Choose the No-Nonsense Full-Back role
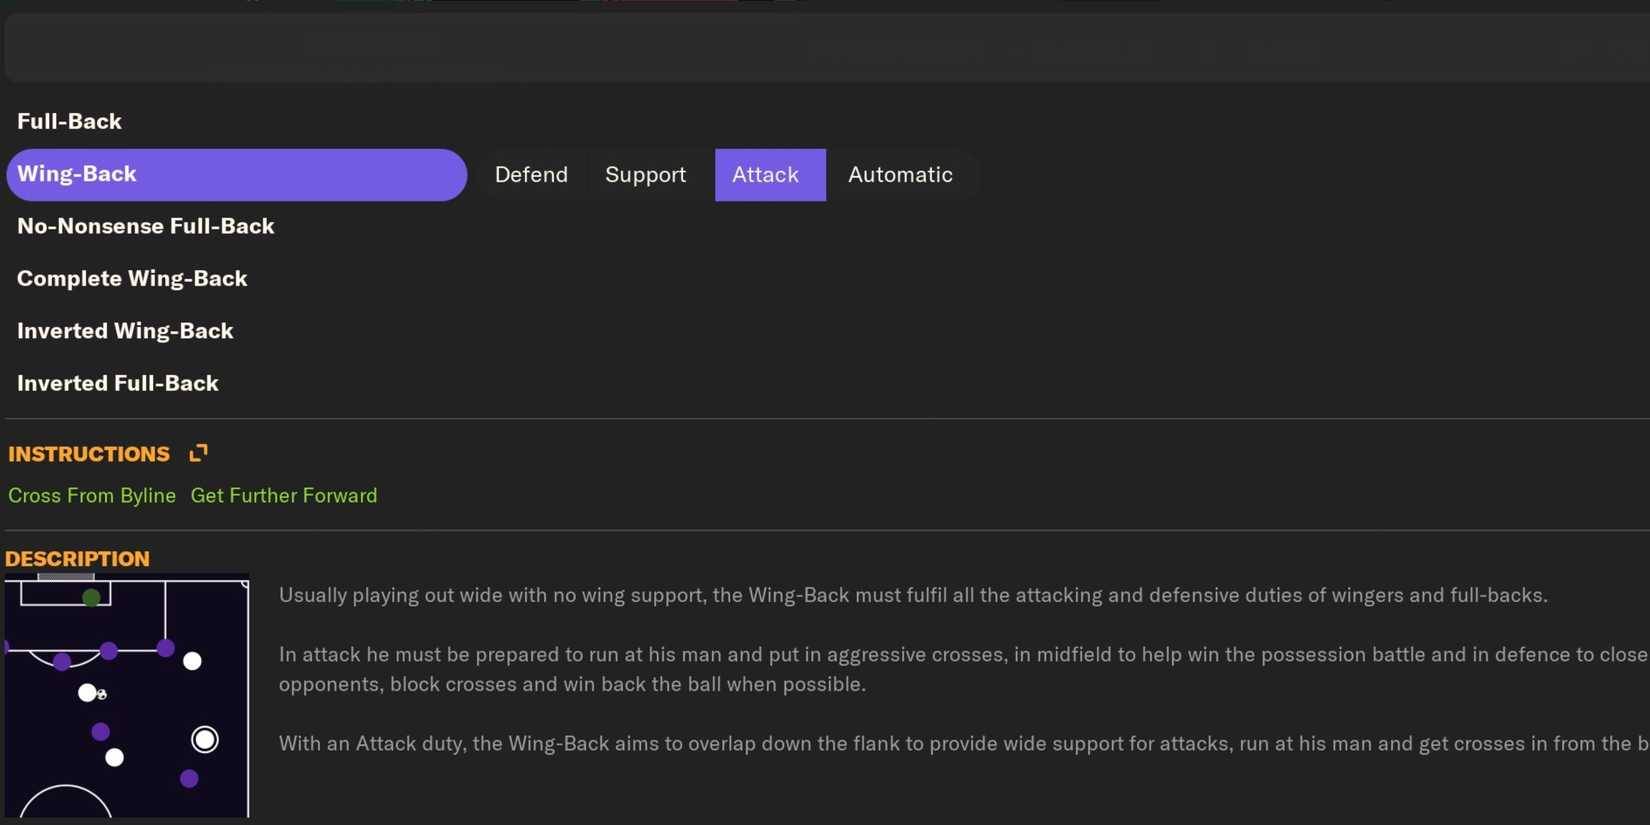Image resolution: width=1650 pixels, height=825 pixels. pyautogui.click(x=145, y=226)
